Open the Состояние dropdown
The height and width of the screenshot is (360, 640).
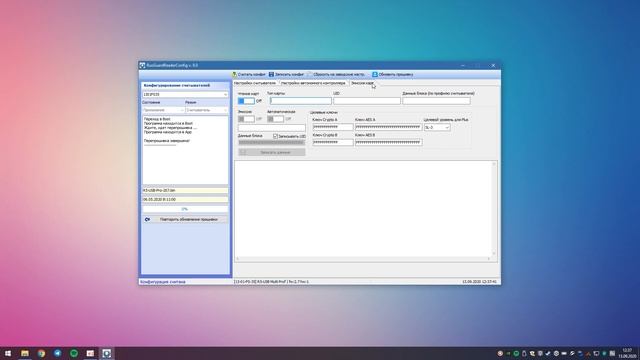coord(163,110)
